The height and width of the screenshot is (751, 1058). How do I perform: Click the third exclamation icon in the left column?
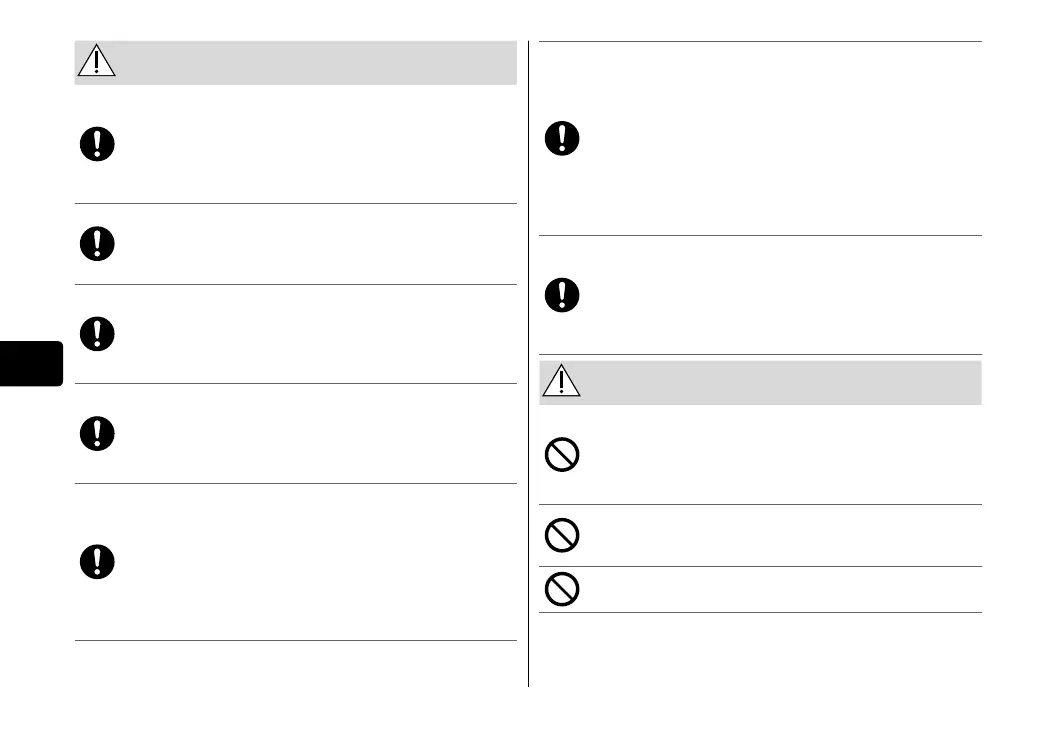coord(97,334)
